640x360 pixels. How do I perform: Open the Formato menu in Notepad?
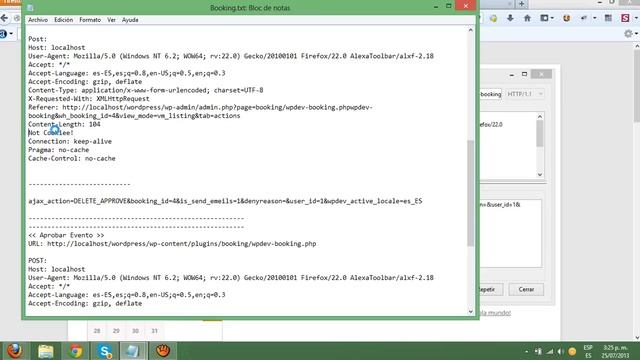pos(90,20)
